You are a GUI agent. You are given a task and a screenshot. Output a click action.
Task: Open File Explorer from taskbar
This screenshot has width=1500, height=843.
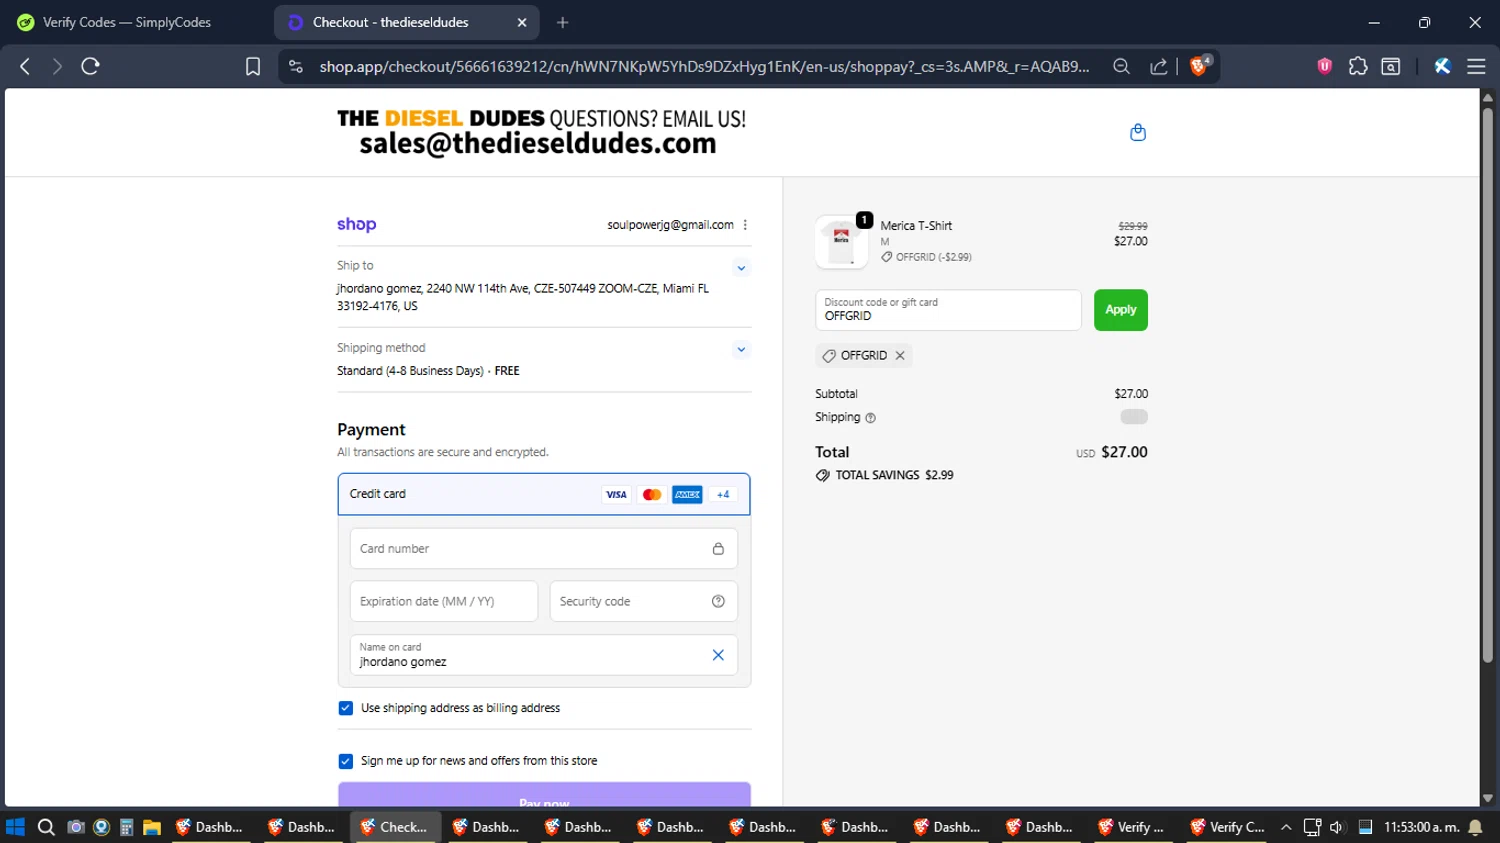pyautogui.click(x=152, y=827)
